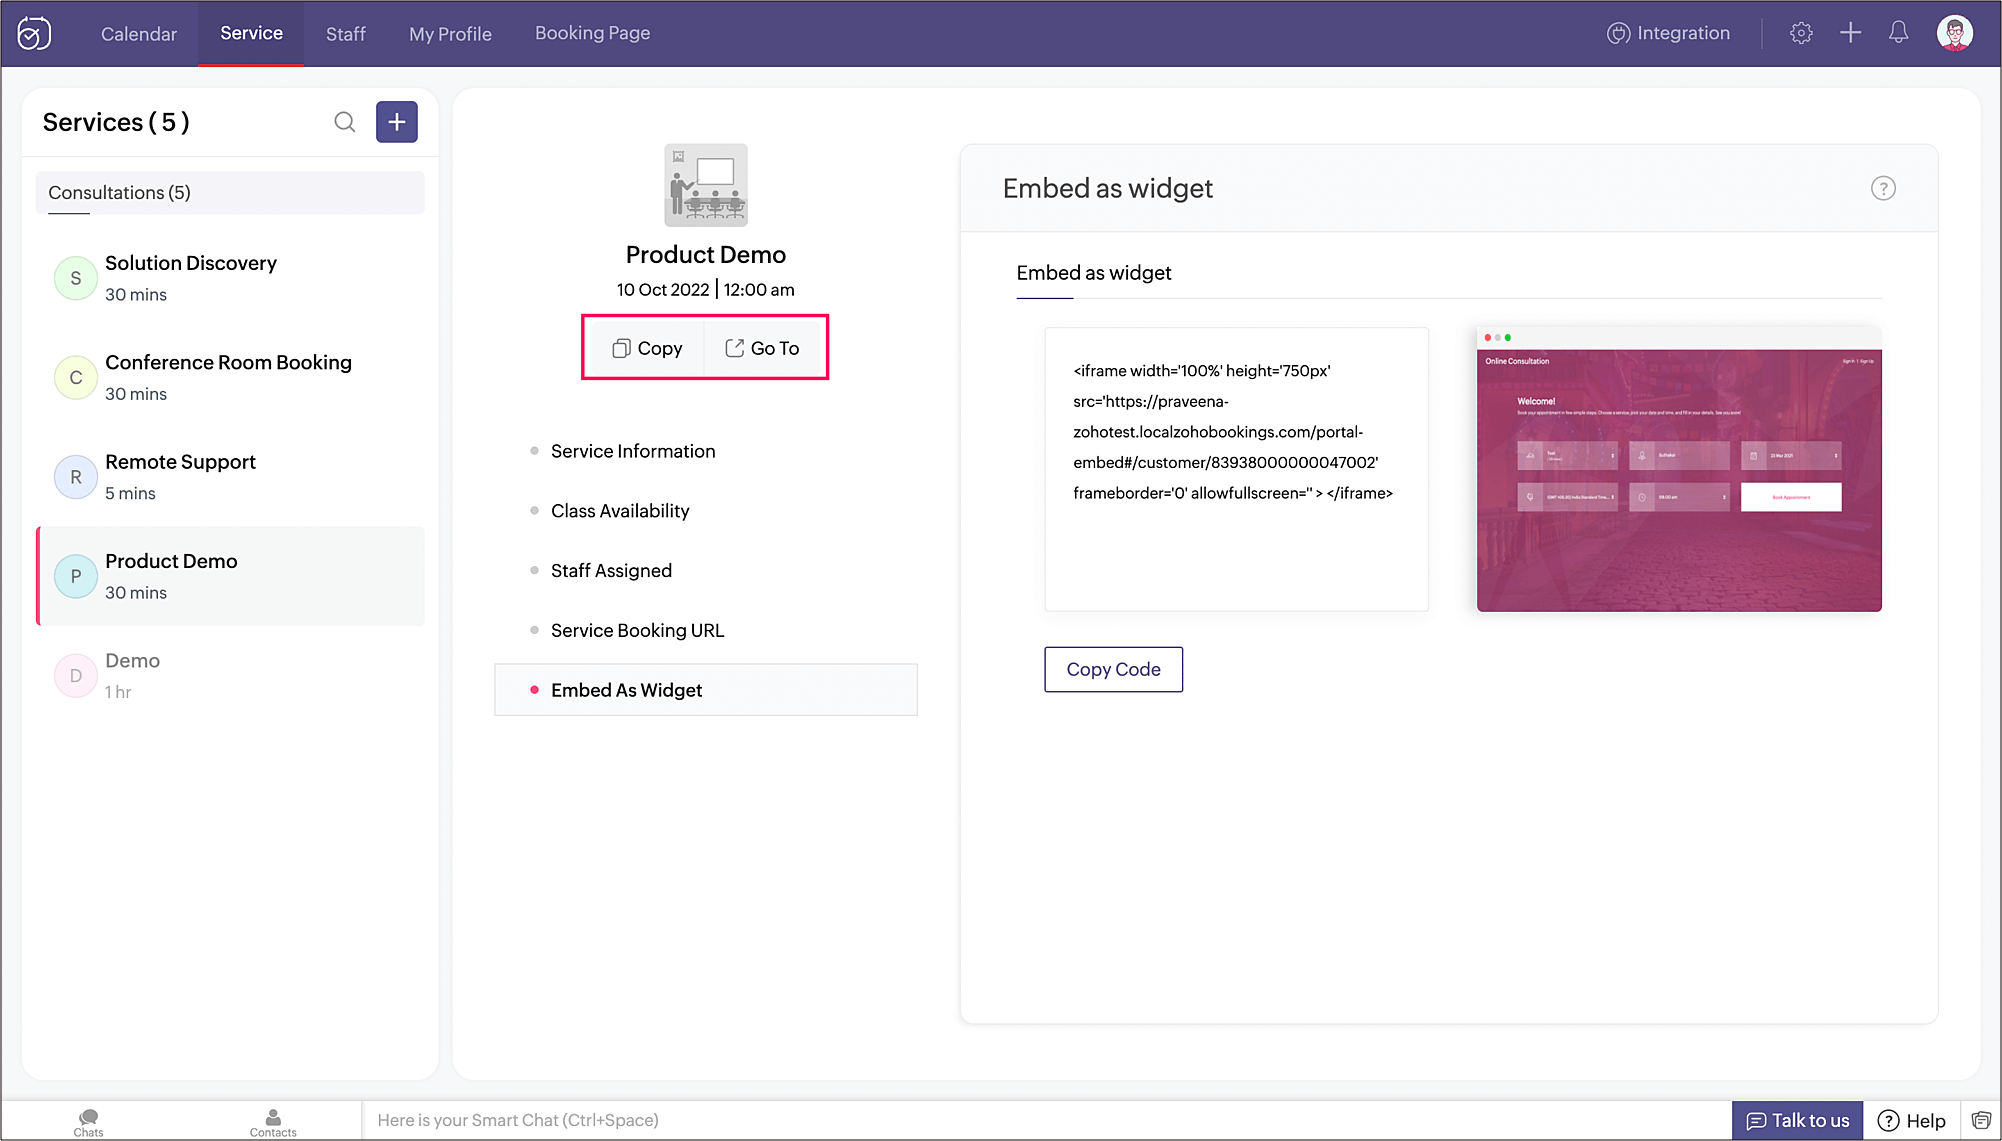Open the Help link
The image size is (2002, 1141).
tap(1912, 1120)
